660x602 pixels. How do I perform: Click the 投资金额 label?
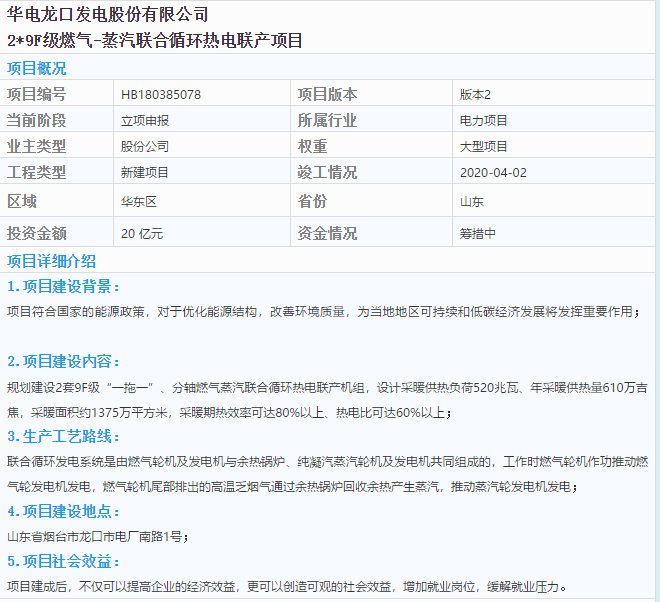(37, 233)
